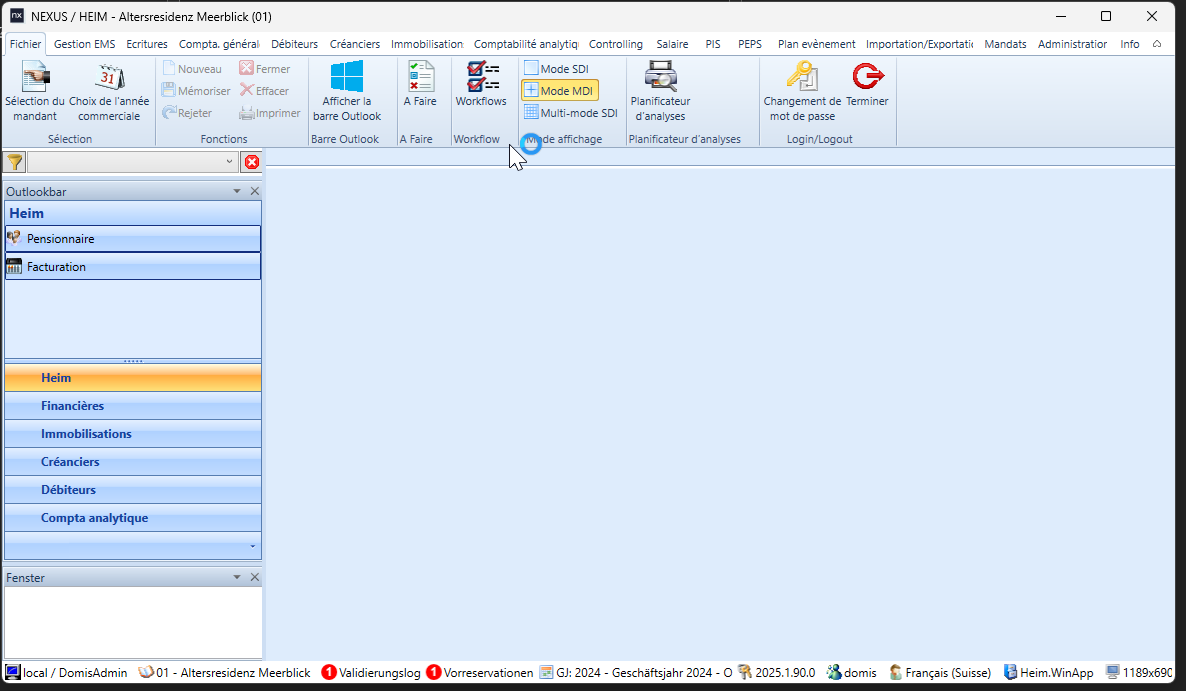
Task: Switch to the Controlling tab
Action: pos(615,44)
